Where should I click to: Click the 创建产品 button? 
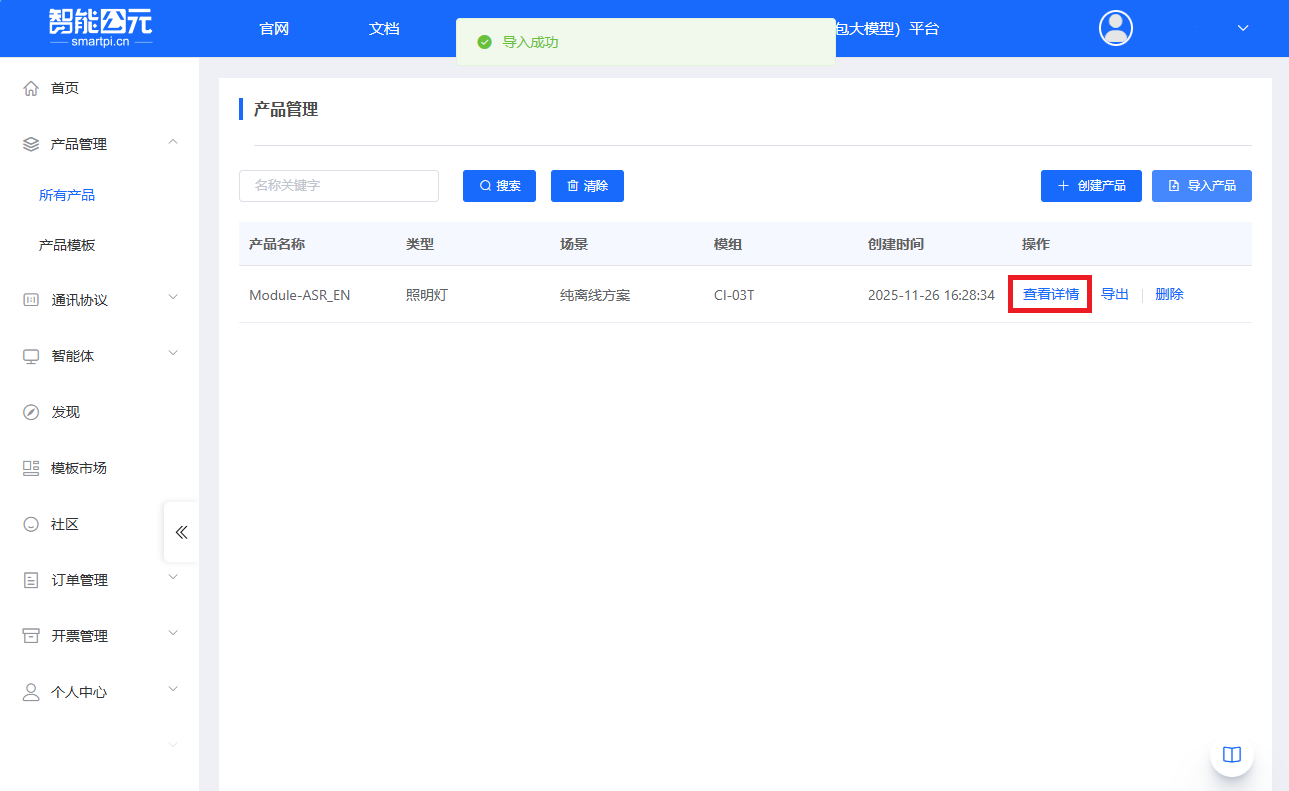click(1091, 186)
